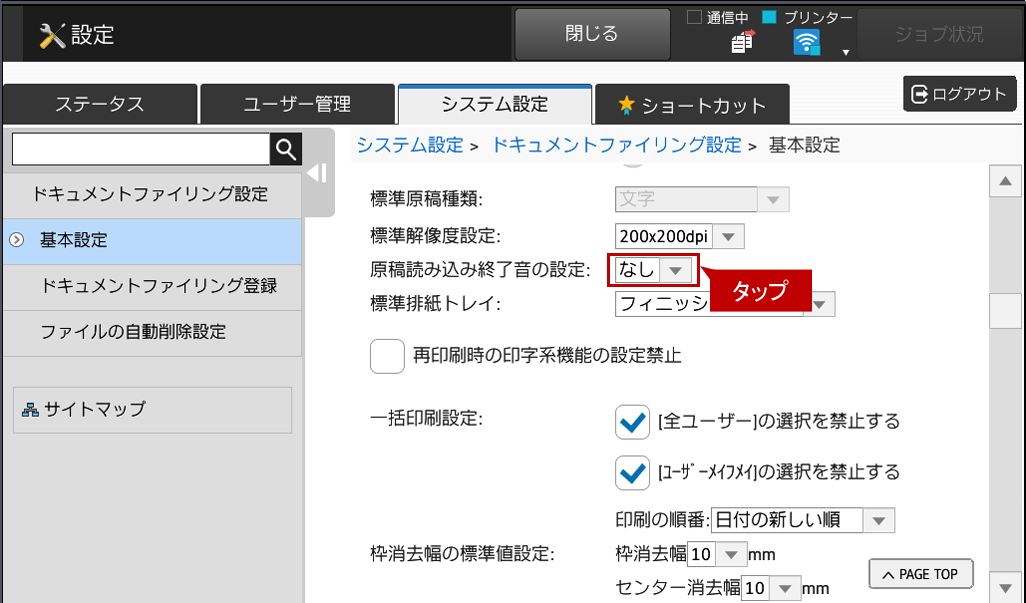Select 基本設定 in the sidebar
This screenshot has width=1026, height=603.
pos(152,240)
